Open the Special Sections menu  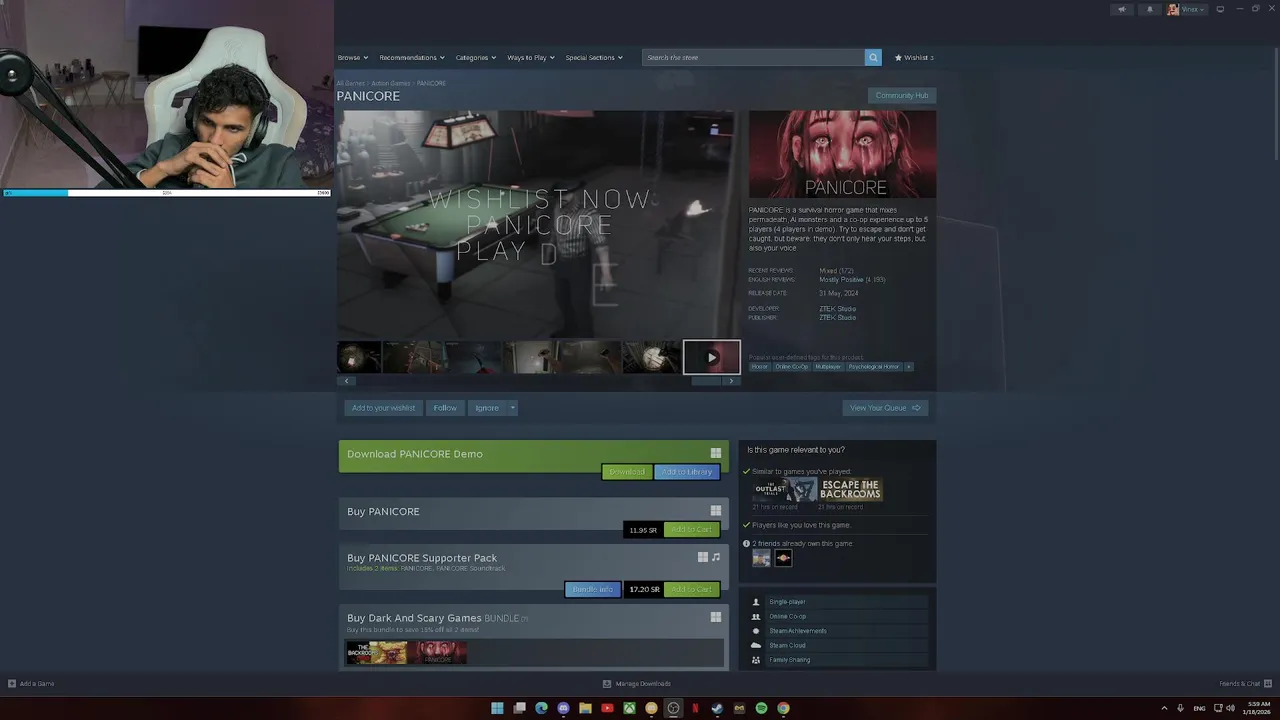point(594,57)
